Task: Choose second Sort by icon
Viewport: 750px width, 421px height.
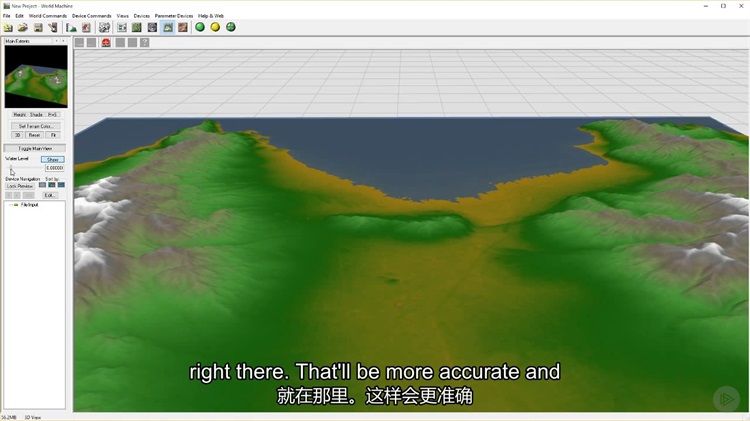Action: [52, 185]
